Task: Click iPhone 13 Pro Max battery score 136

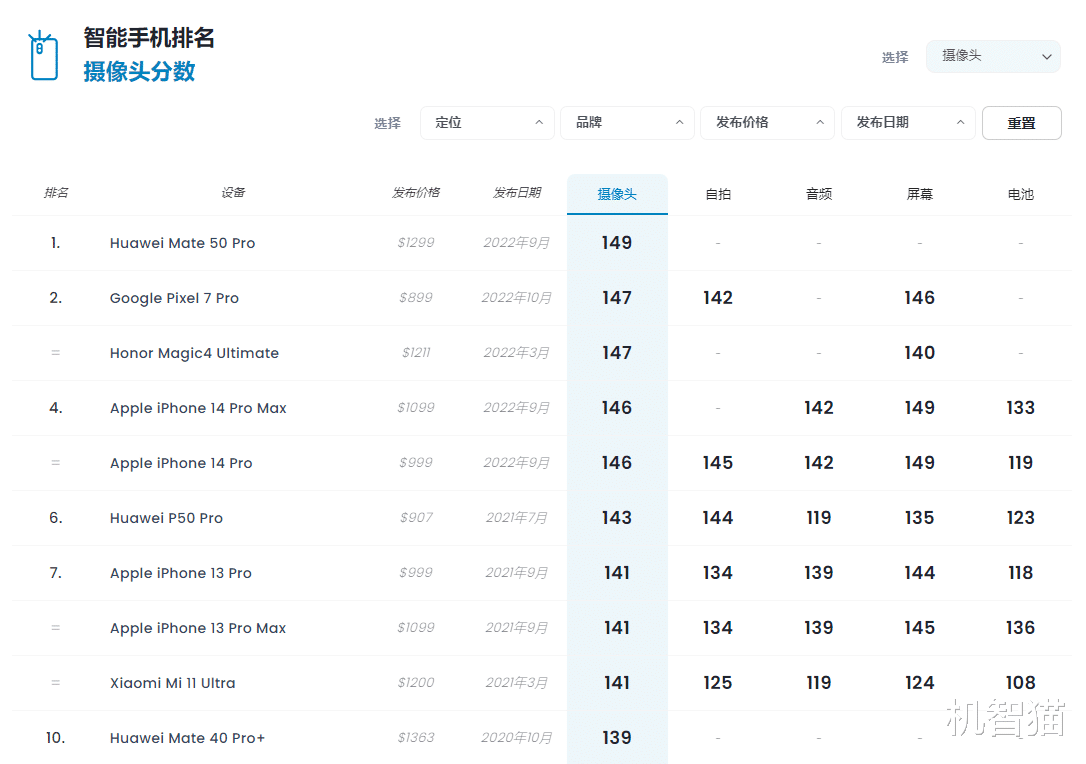Action: pyautogui.click(x=1020, y=628)
